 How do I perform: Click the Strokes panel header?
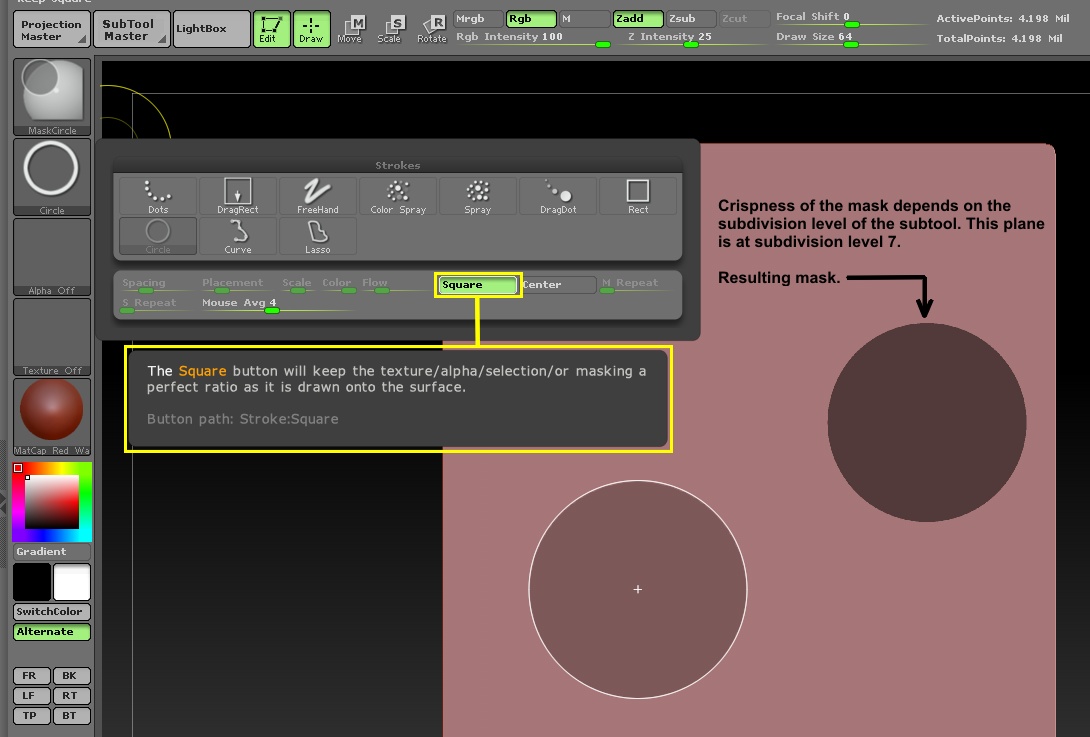[398, 165]
